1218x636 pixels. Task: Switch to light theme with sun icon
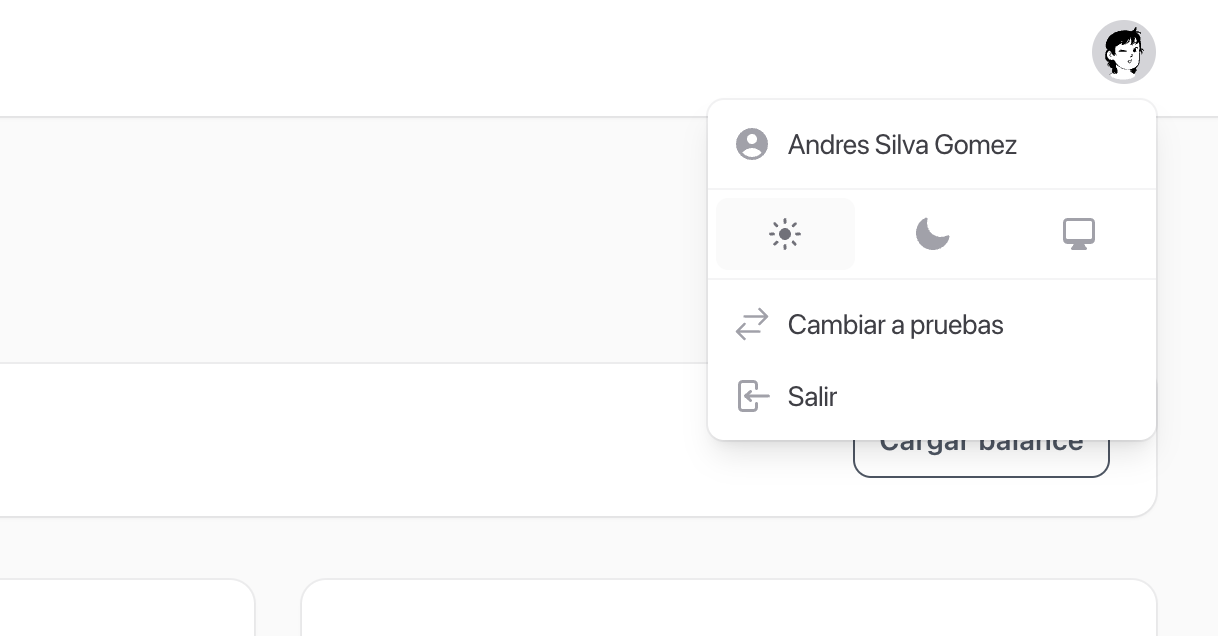tap(786, 234)
